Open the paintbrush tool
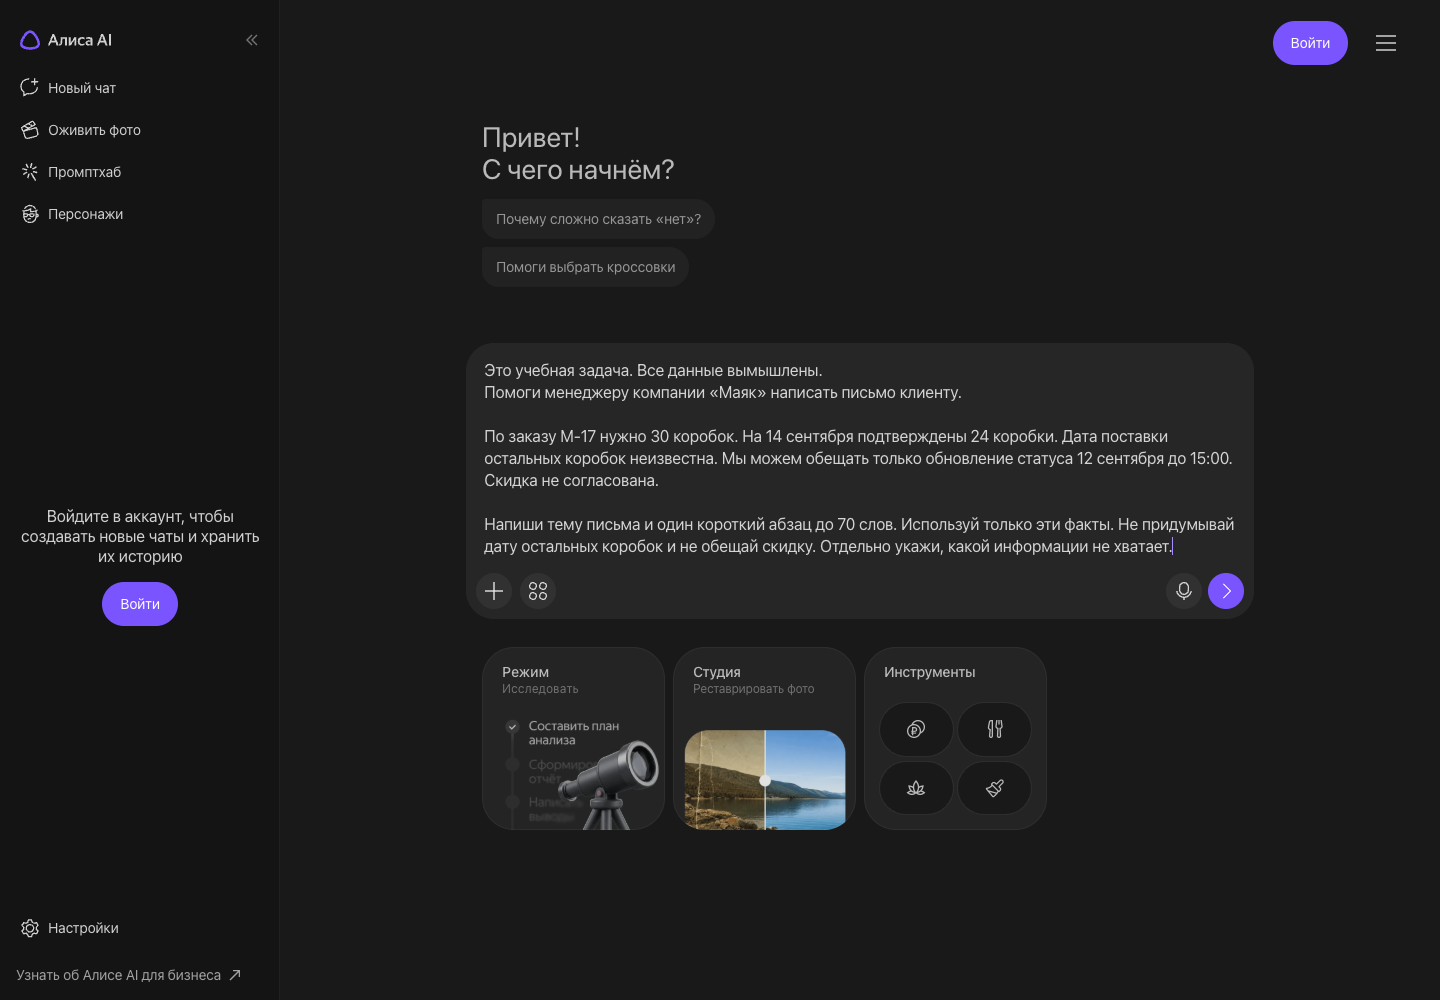 click(994, 788)
